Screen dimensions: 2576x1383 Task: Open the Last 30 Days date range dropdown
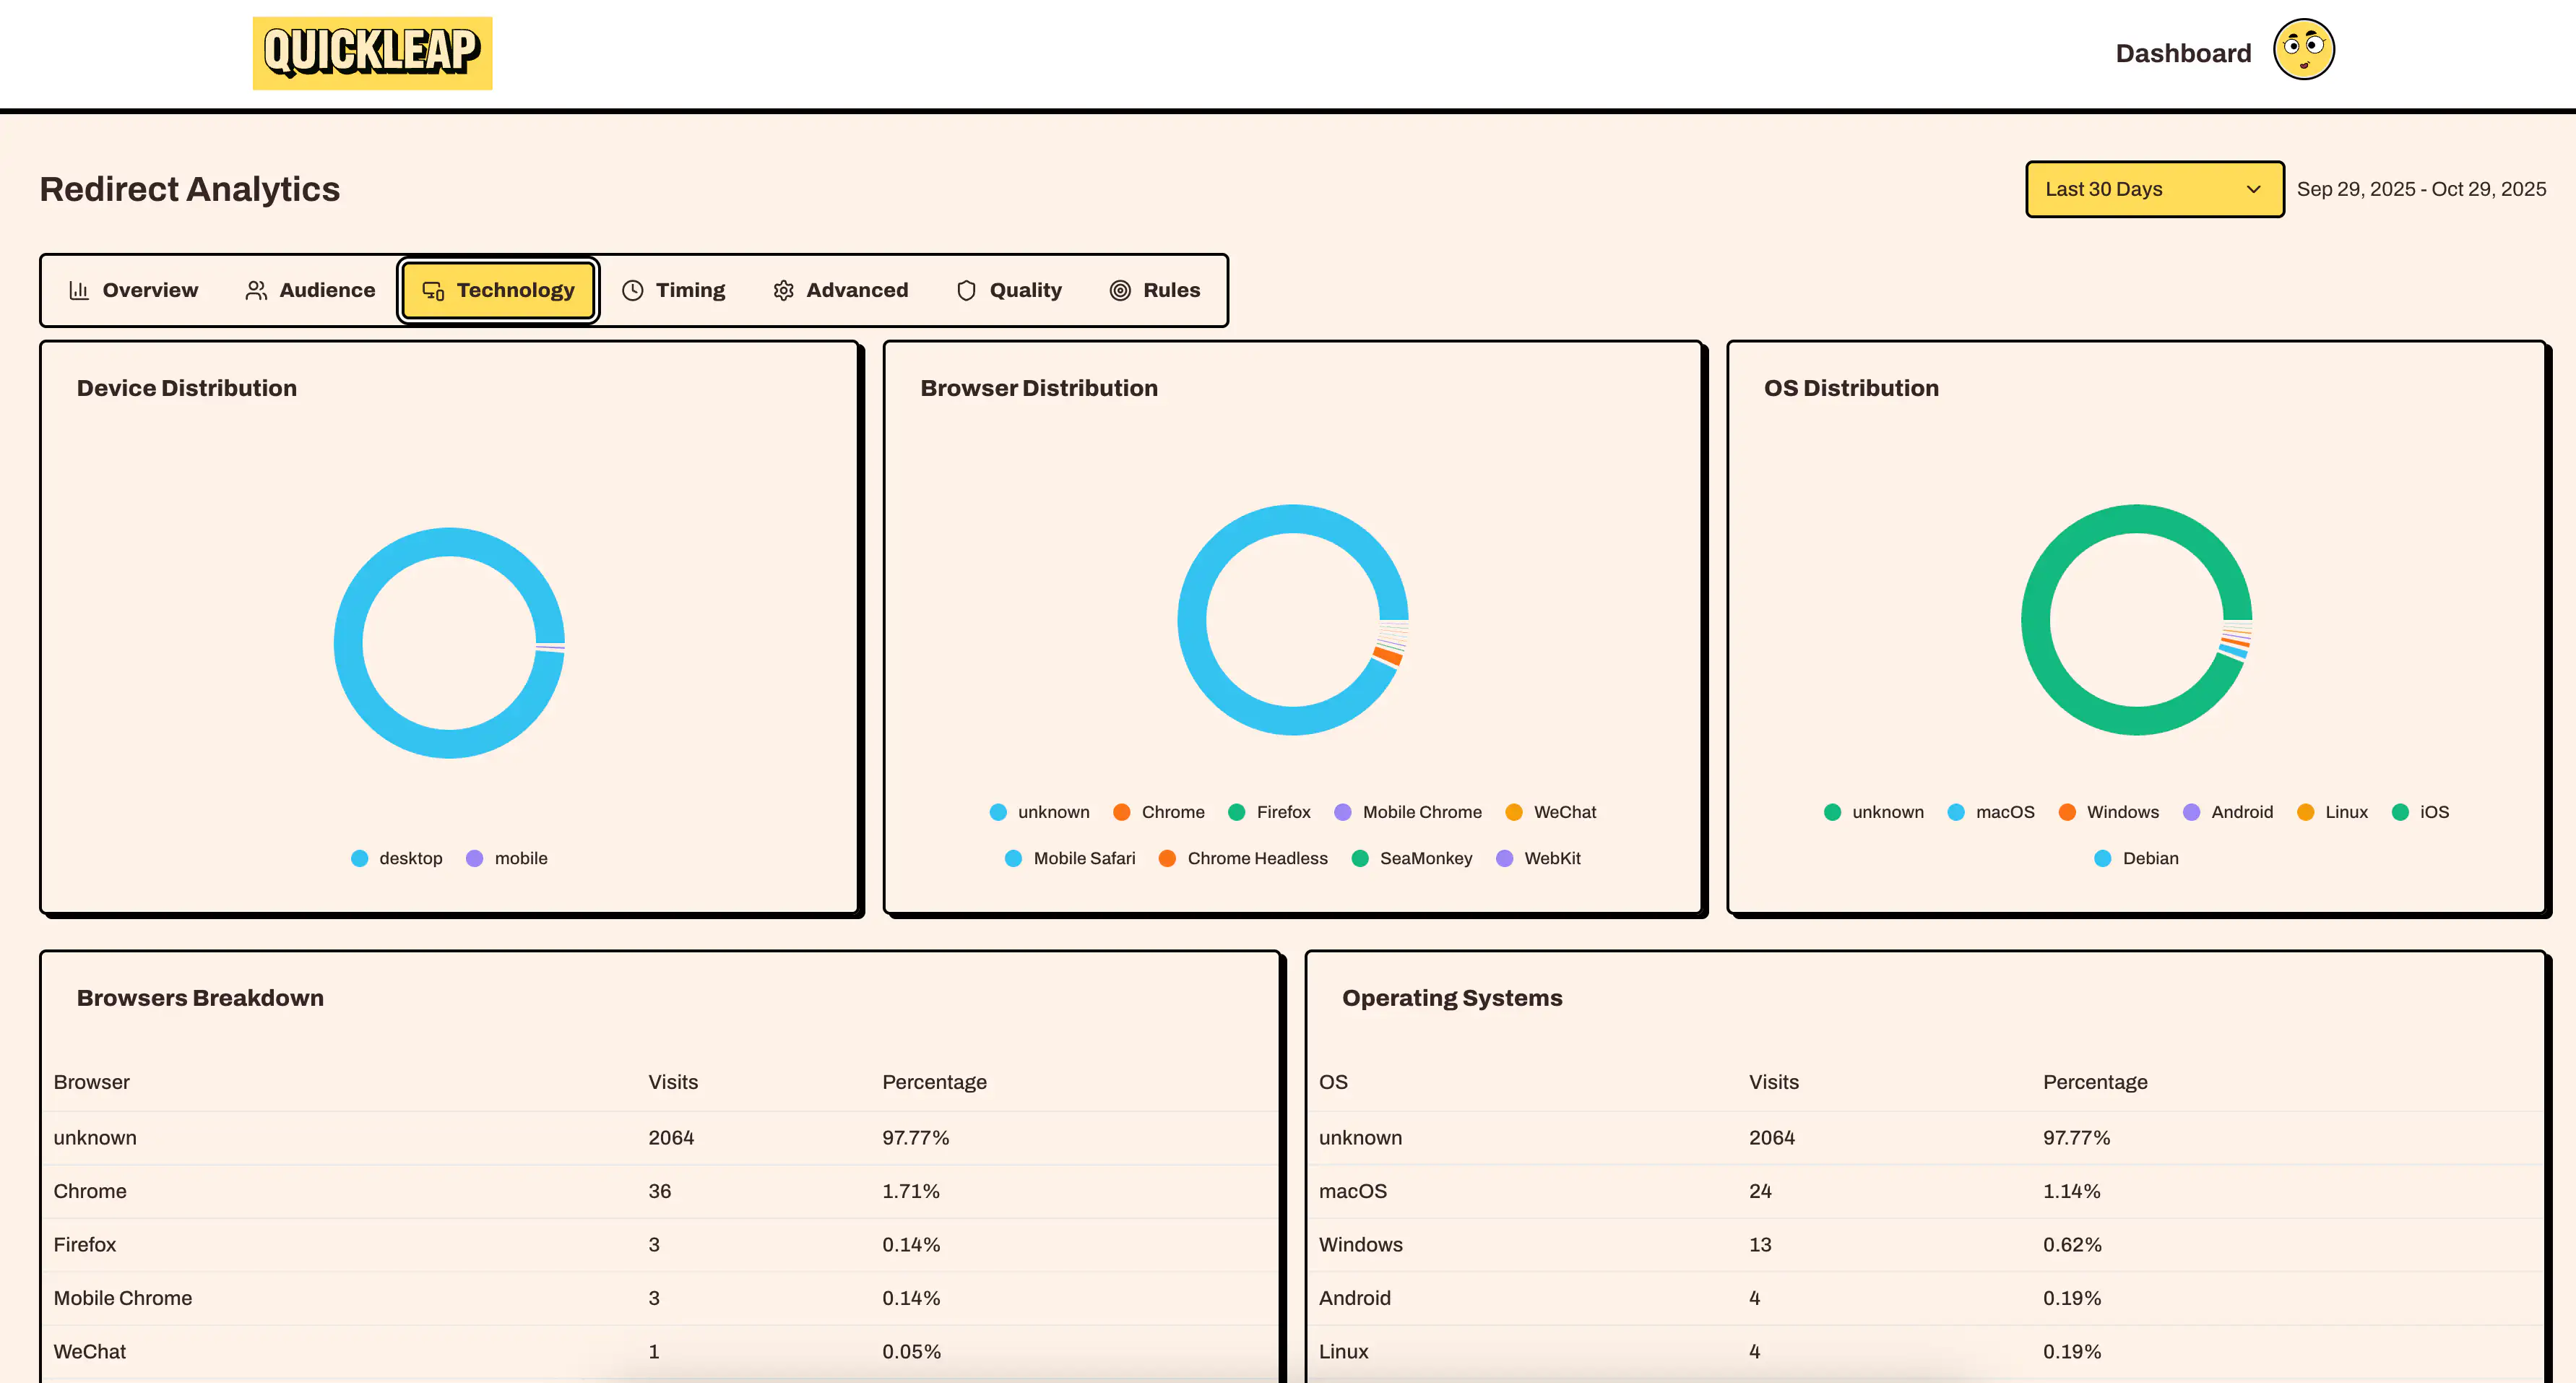[x=2154, y=189]
